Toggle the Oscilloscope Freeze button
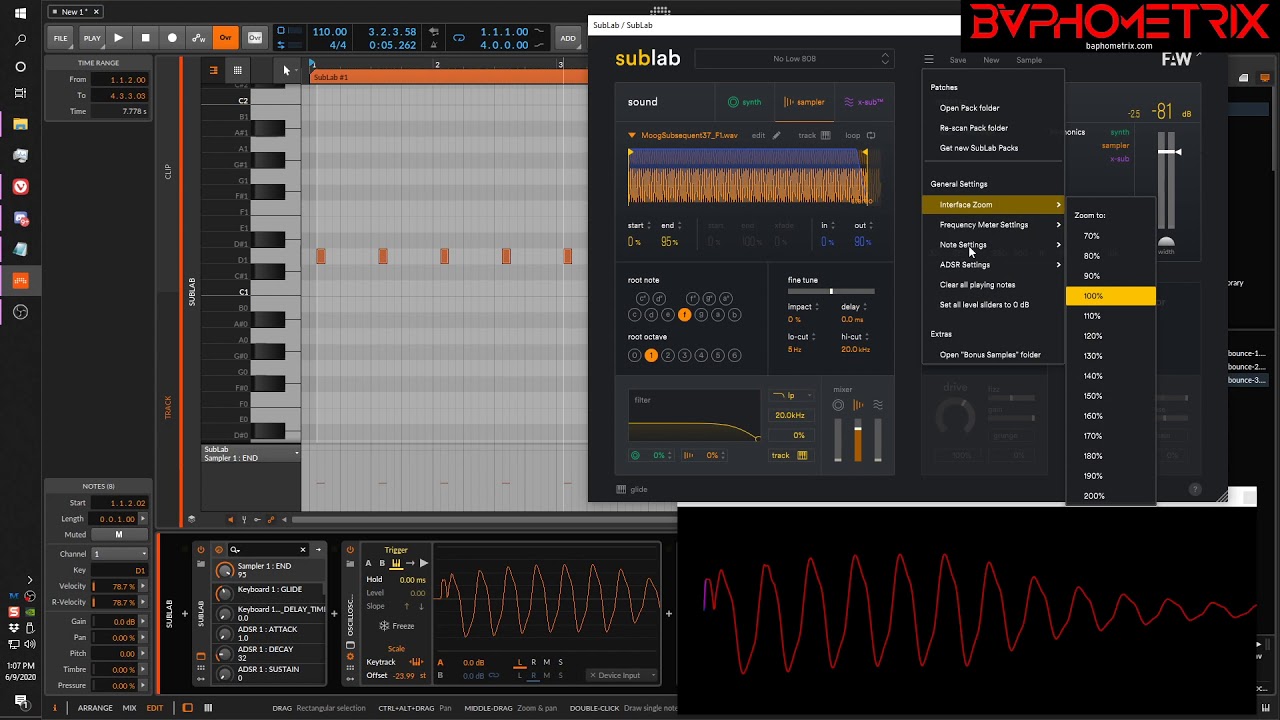The image size is (1280, 720). click(x=396, y=626)
